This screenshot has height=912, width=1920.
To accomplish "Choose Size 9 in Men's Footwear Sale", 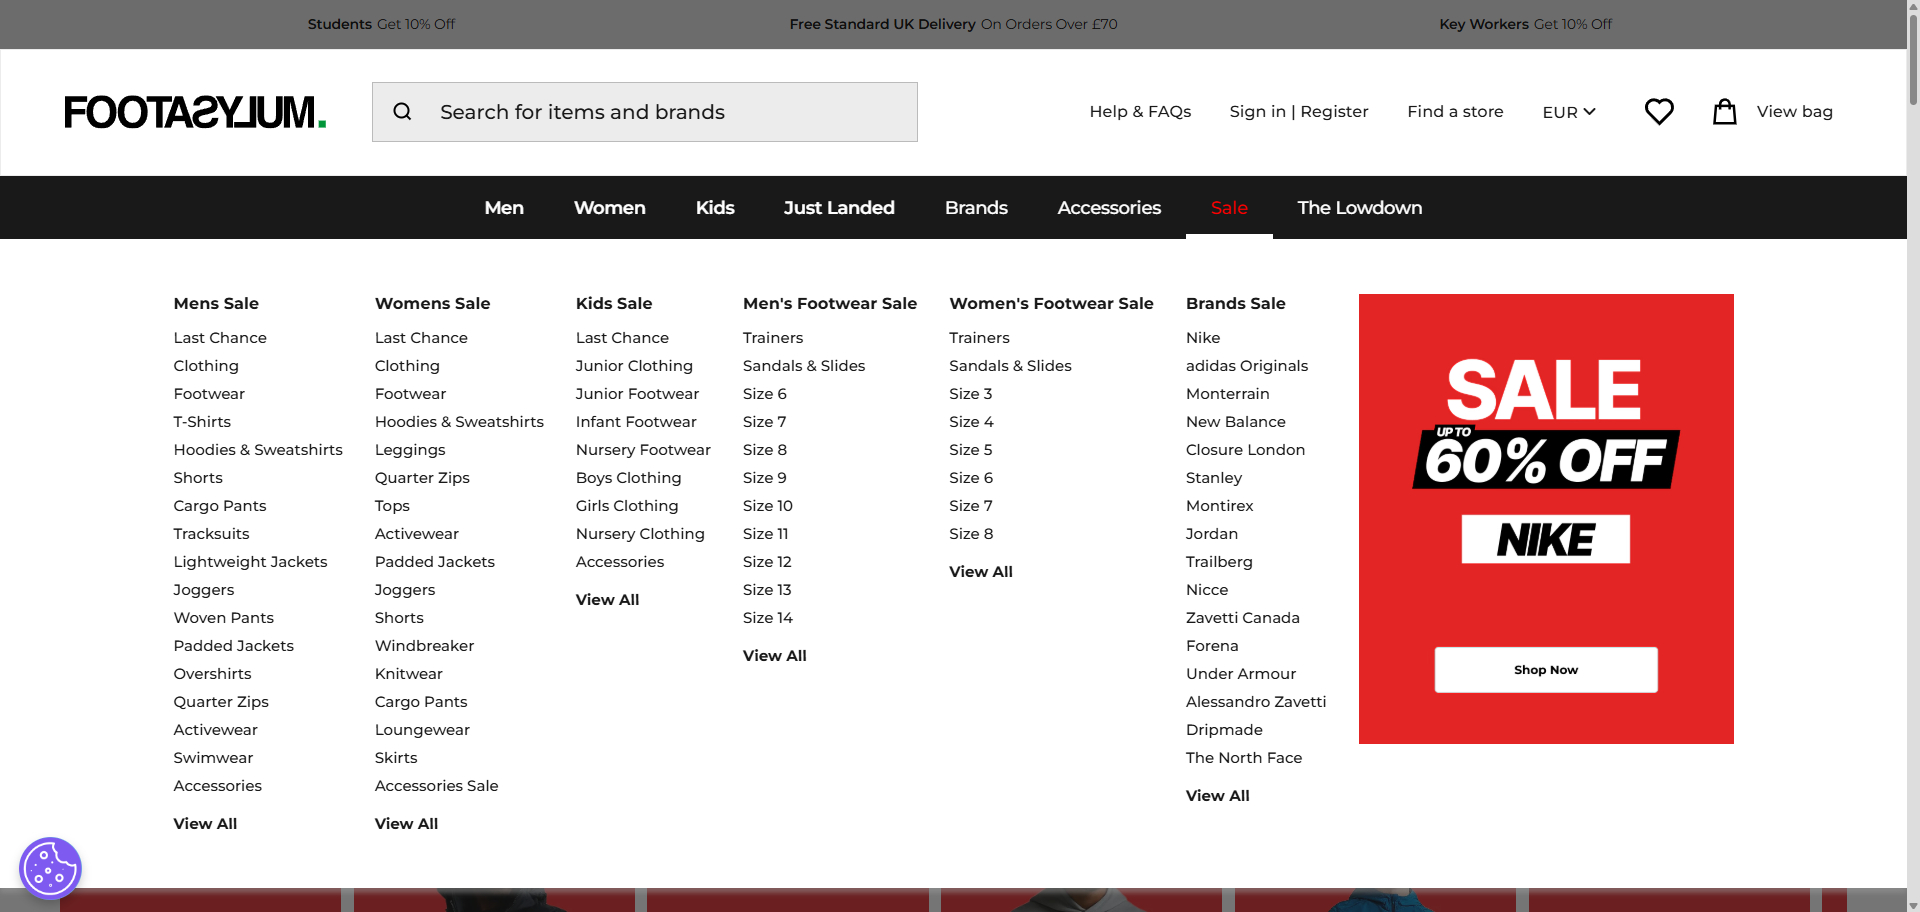I will [765, 478].
